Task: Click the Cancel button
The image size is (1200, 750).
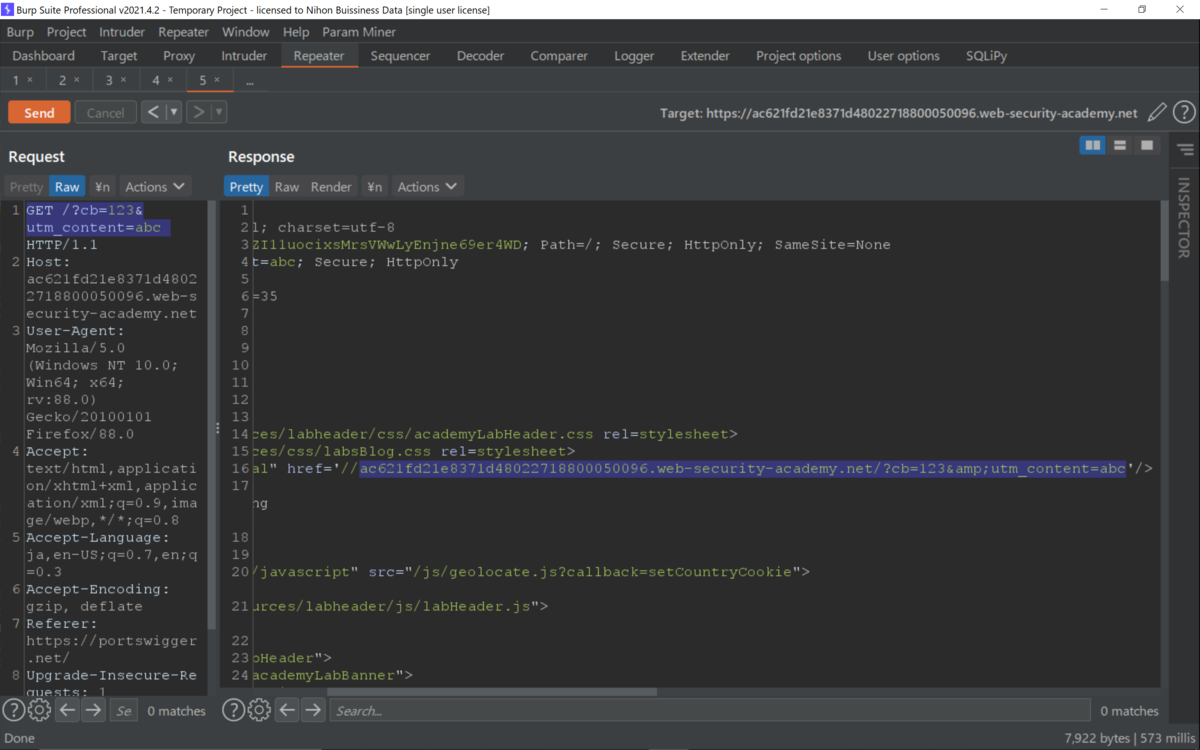Action: (x=105, y=113)
